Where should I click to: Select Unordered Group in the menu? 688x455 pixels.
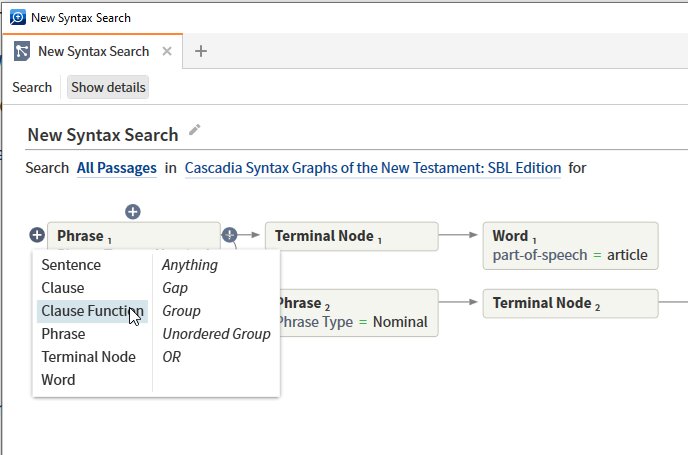pos(216,334)
